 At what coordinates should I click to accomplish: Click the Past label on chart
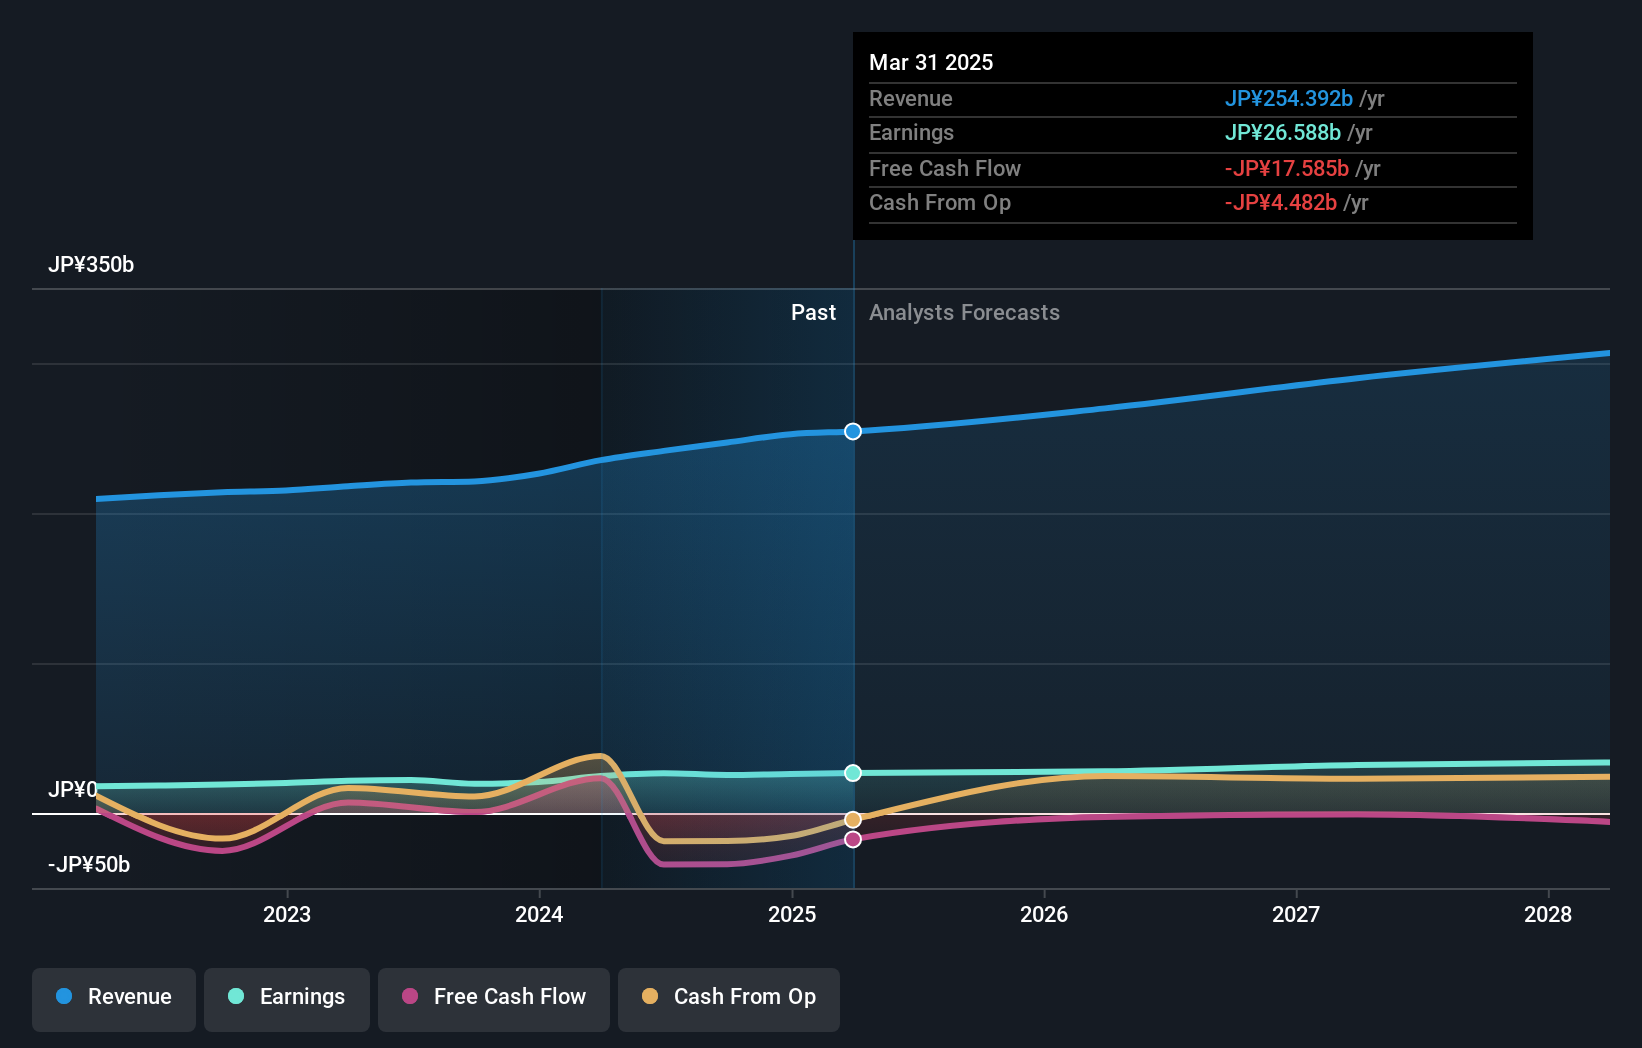pyautogui.click(x=814, y=313)
